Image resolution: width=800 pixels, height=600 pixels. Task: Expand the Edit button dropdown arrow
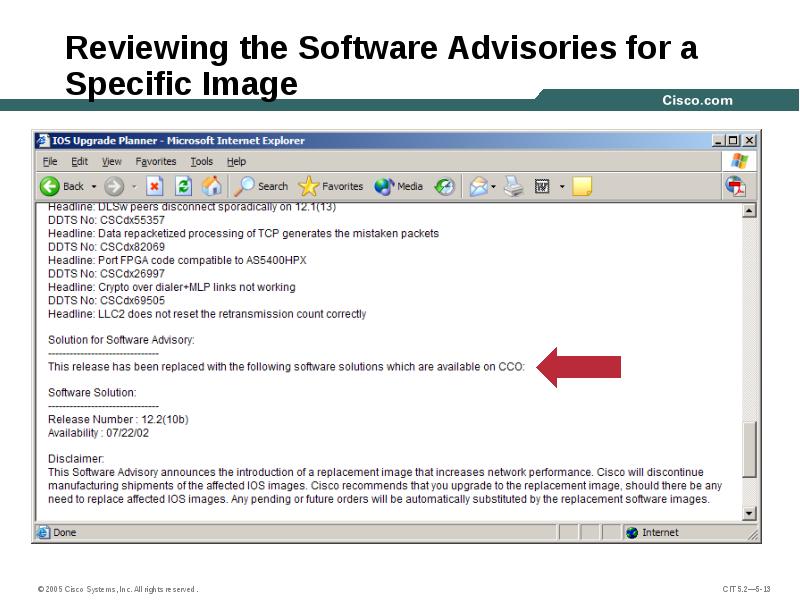pyautogui.click(x=562, y=187)
